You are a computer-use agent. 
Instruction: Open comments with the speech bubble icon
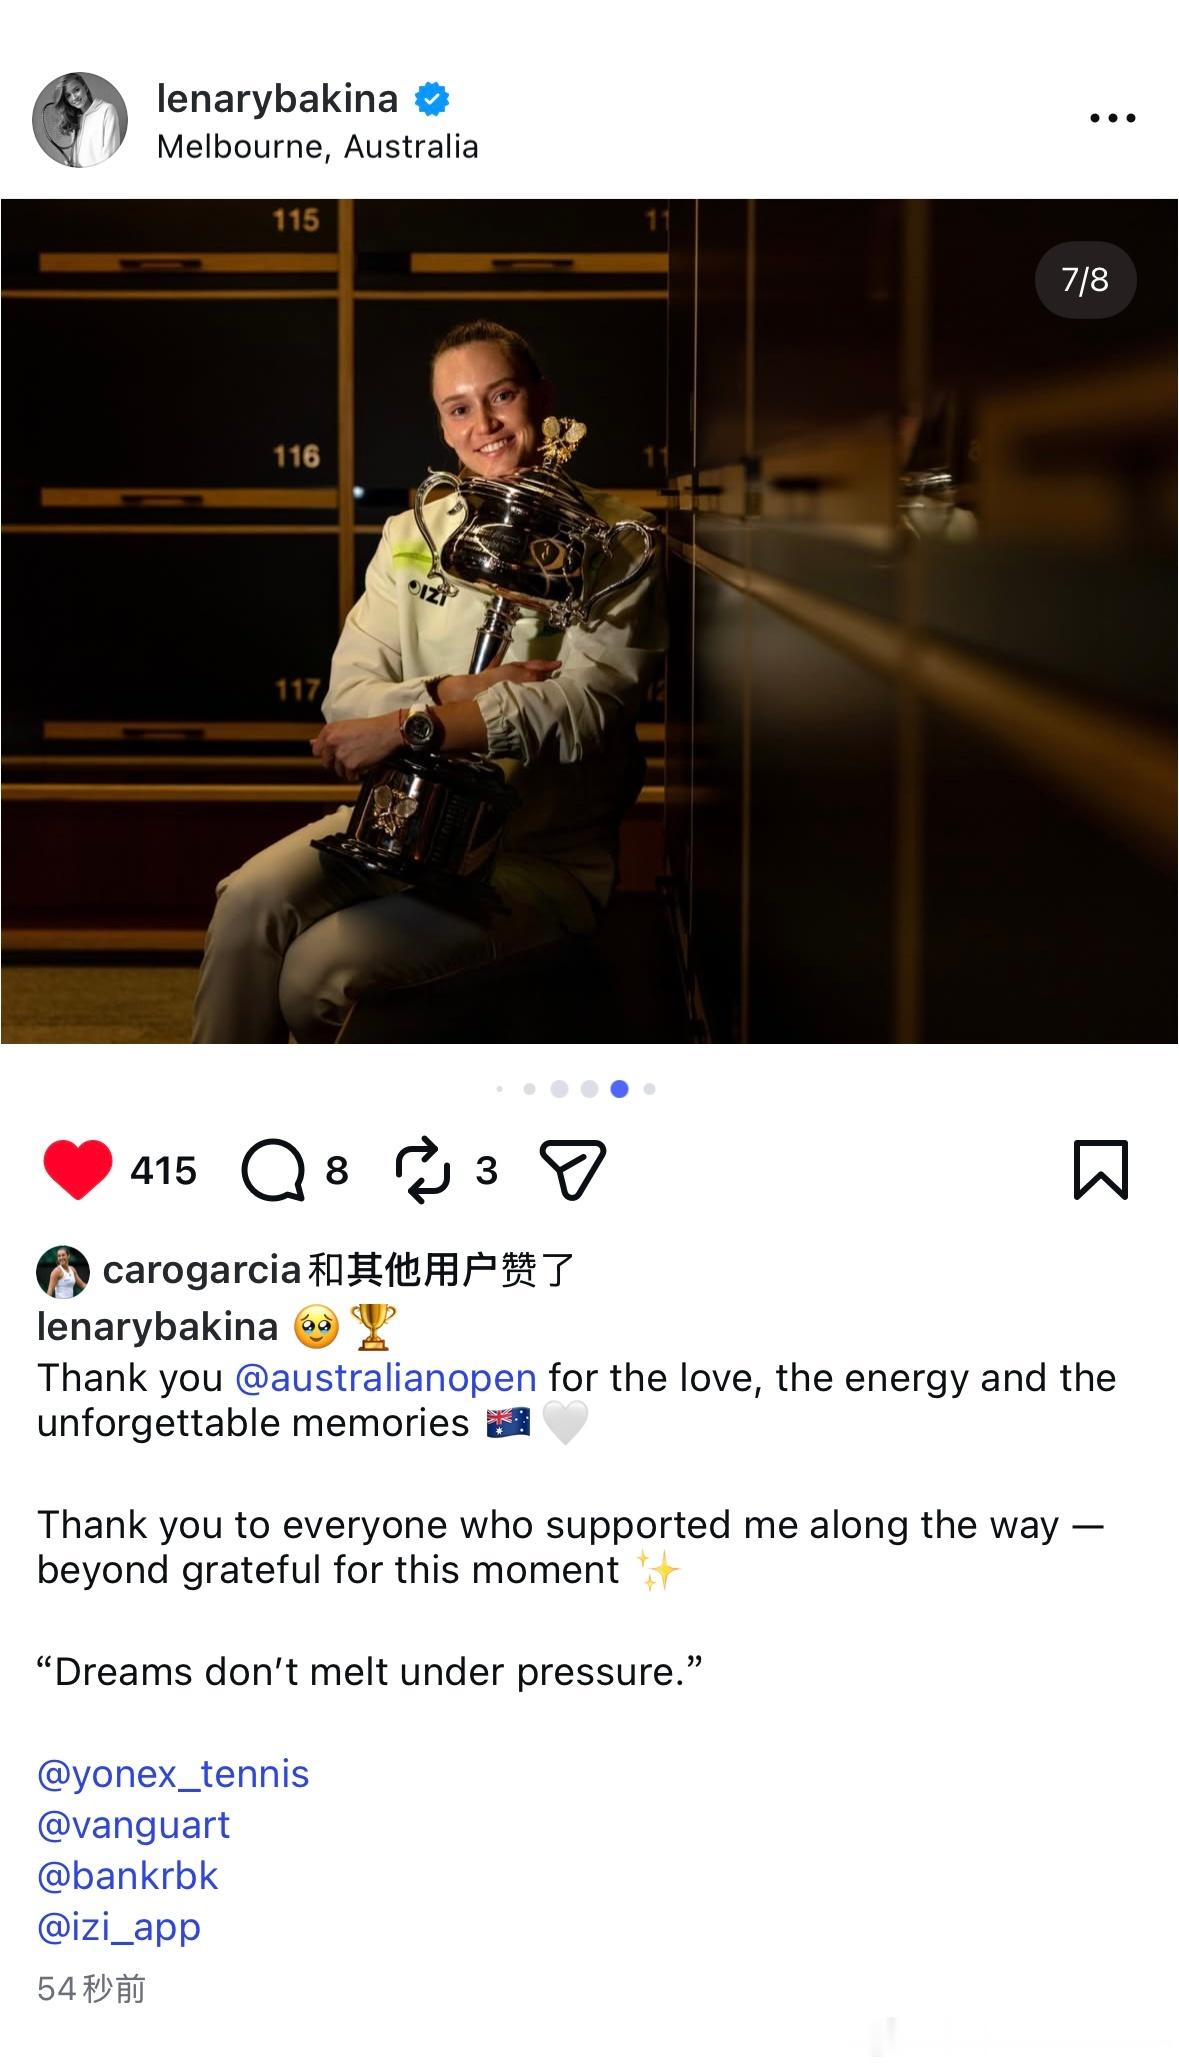273,1169
